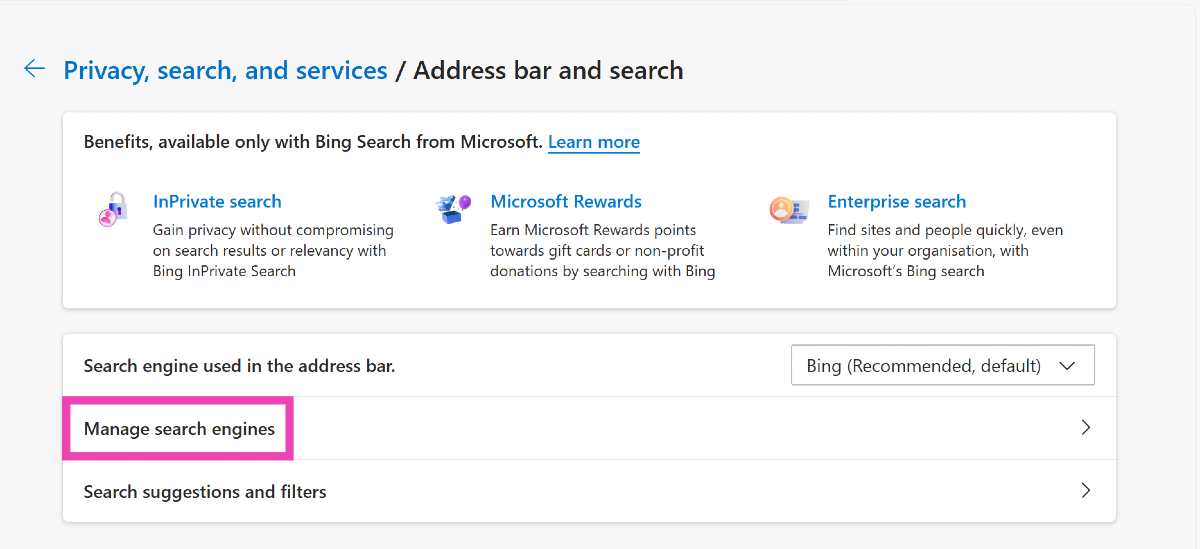Open the Privacy, search, and services breadcrumb
Viewport: 1200px width, 549px height.
point(225,71)
